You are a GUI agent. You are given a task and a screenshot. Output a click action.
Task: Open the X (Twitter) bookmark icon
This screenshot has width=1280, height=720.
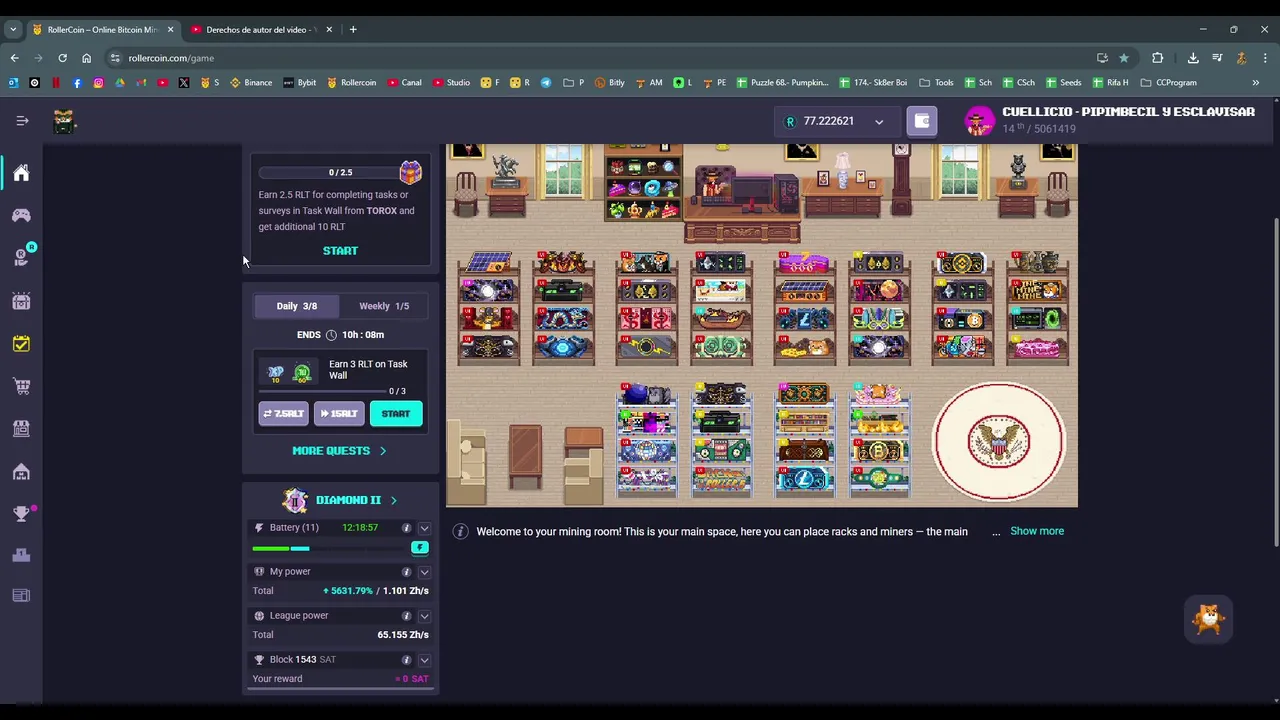[x=184, y=83]
